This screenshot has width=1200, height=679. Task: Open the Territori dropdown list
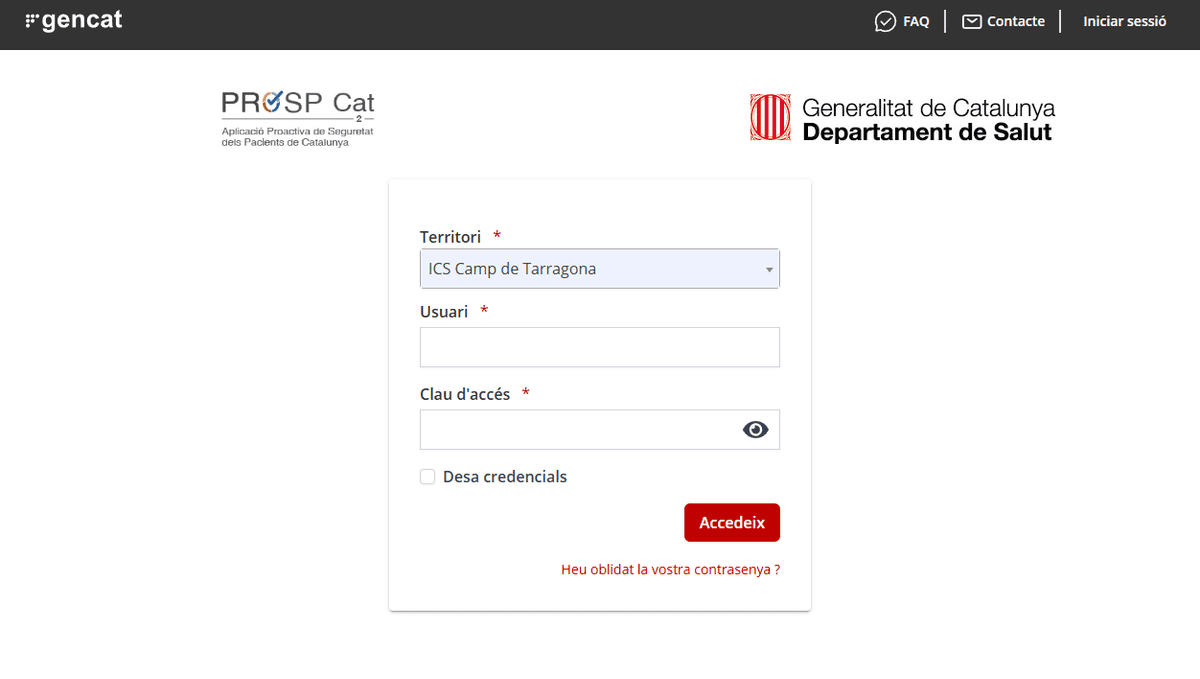coord(598,269)
